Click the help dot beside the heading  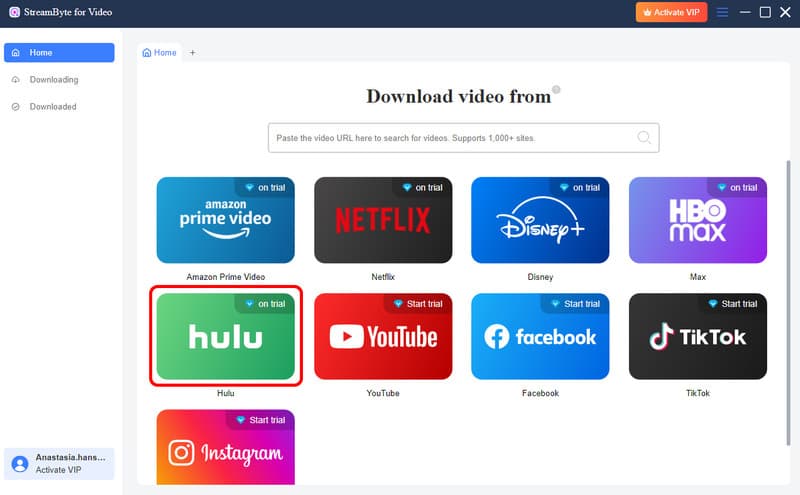[x=556, y=89]
